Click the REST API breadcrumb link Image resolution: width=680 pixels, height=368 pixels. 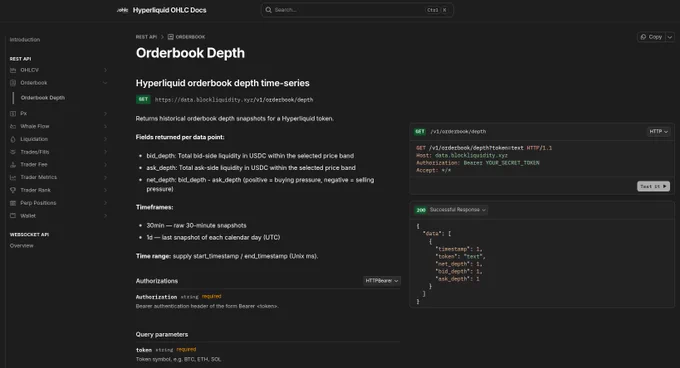coord(146,37)
